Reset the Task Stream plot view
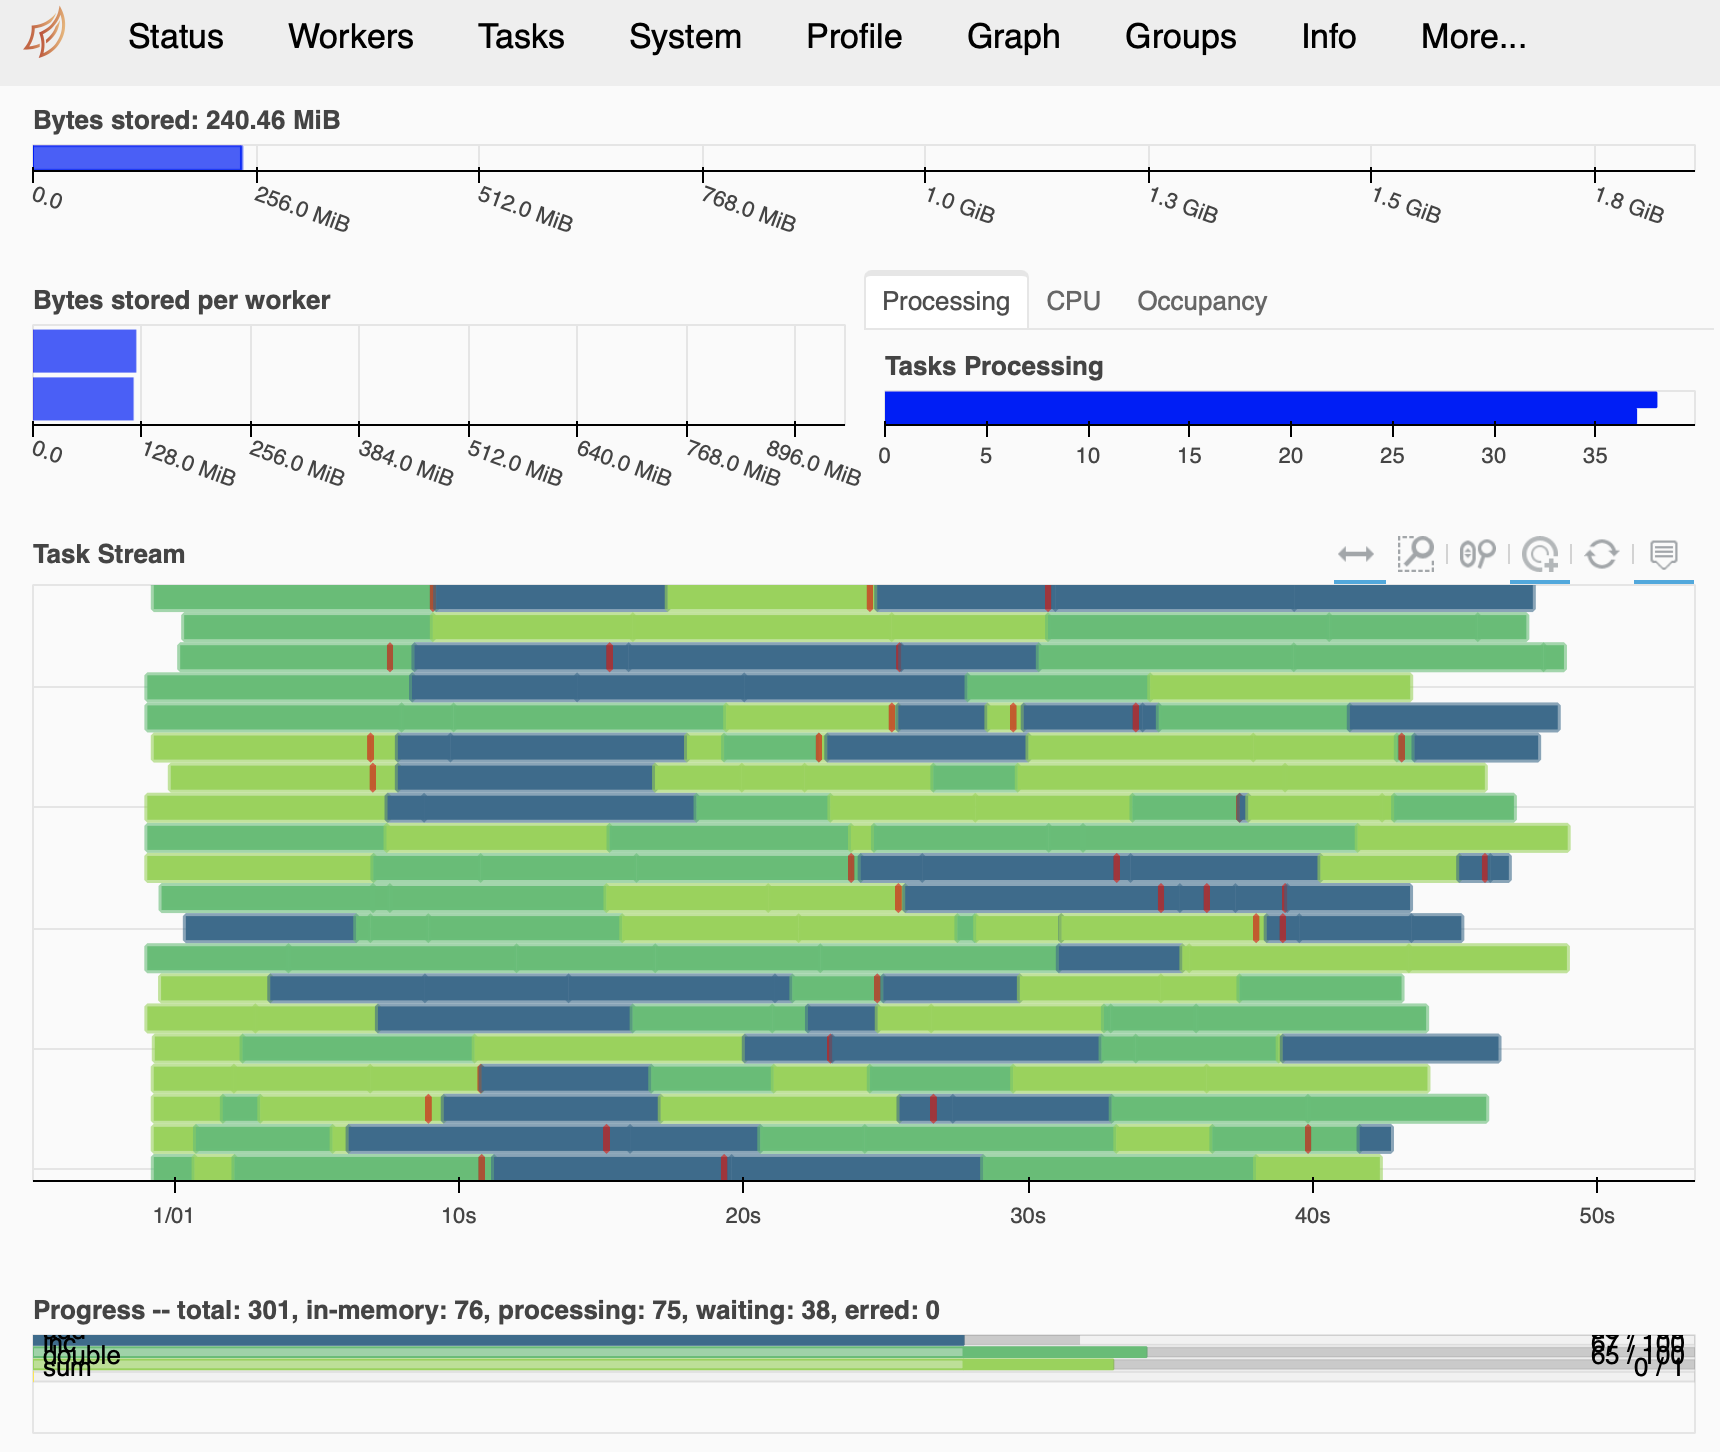Screen dimensions: 1720x1452 point(1602,554)
